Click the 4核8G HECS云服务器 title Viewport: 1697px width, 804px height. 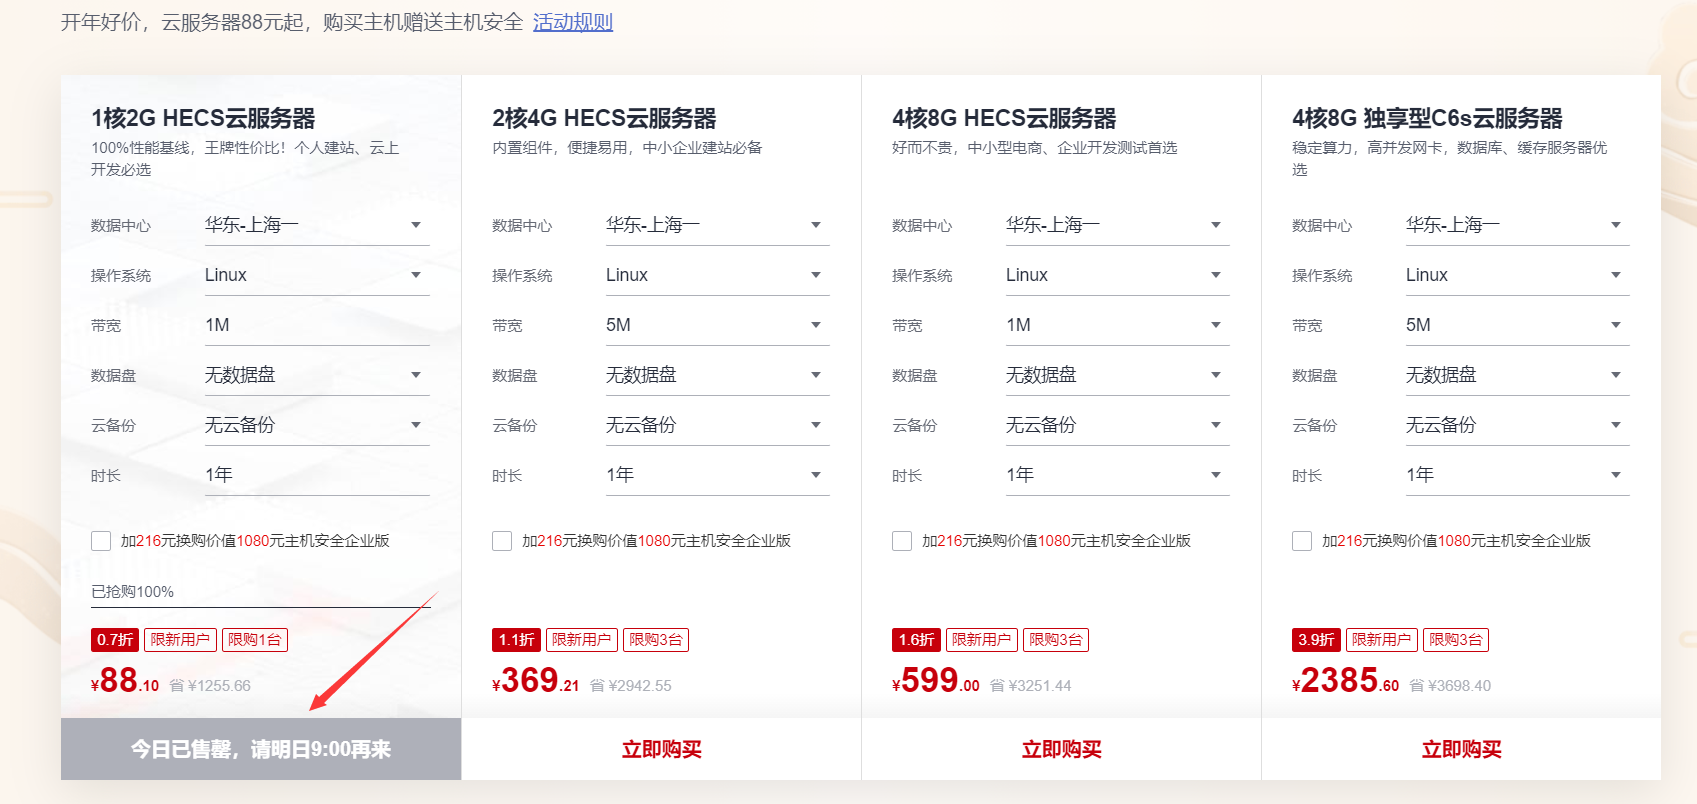tap(1004, 119)
